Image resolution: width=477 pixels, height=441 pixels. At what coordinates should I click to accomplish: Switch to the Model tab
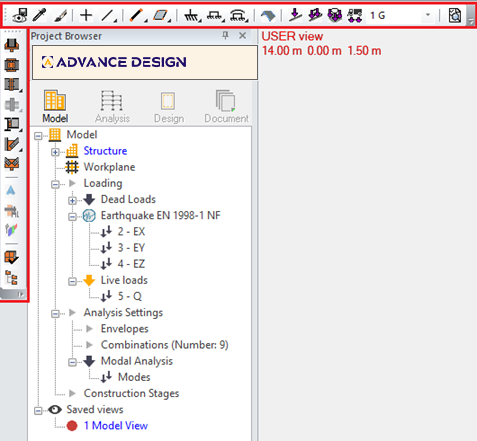tap(55, 107)
